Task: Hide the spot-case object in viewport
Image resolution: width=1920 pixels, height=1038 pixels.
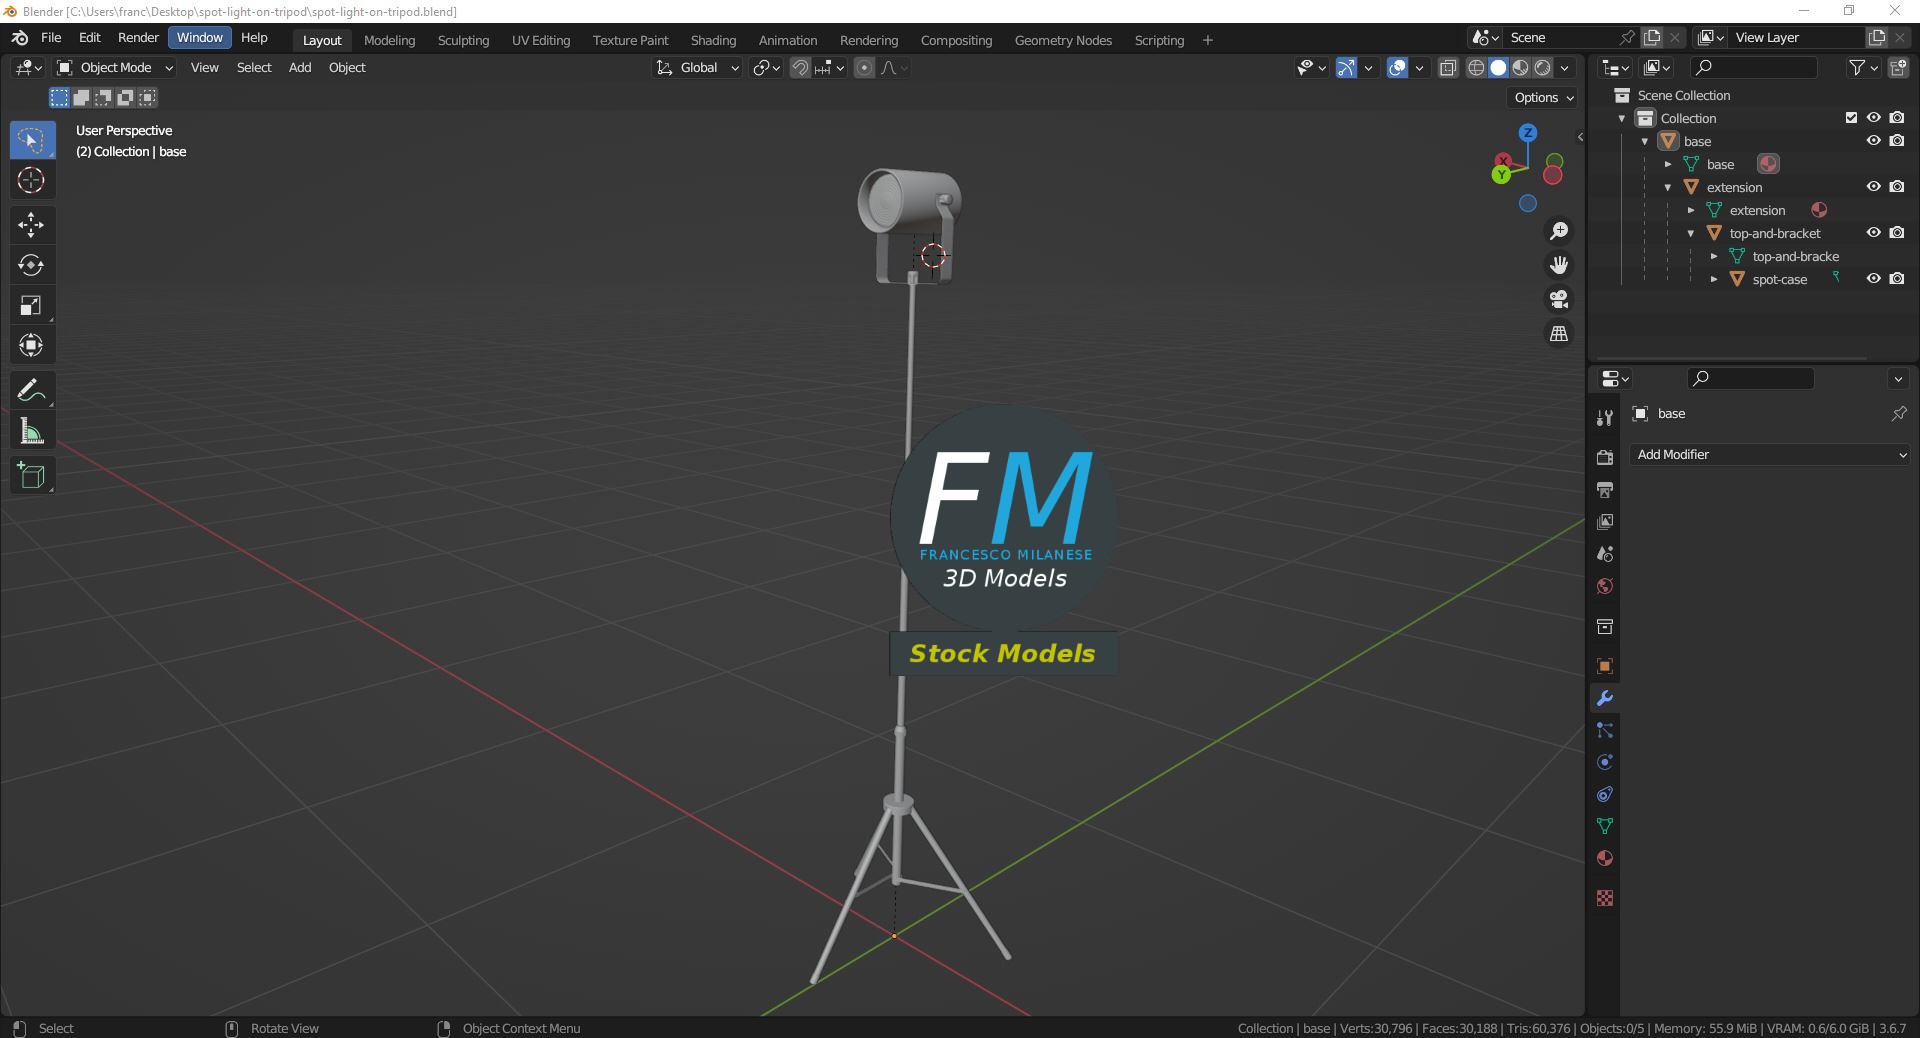Action: [1874, 279]
